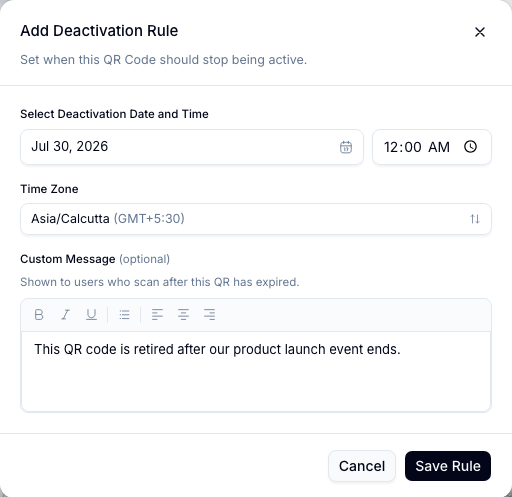Viewport: 512px width, 497px height.
Task: Open the calendar picker icon
Action: click(x=346, y=147)
